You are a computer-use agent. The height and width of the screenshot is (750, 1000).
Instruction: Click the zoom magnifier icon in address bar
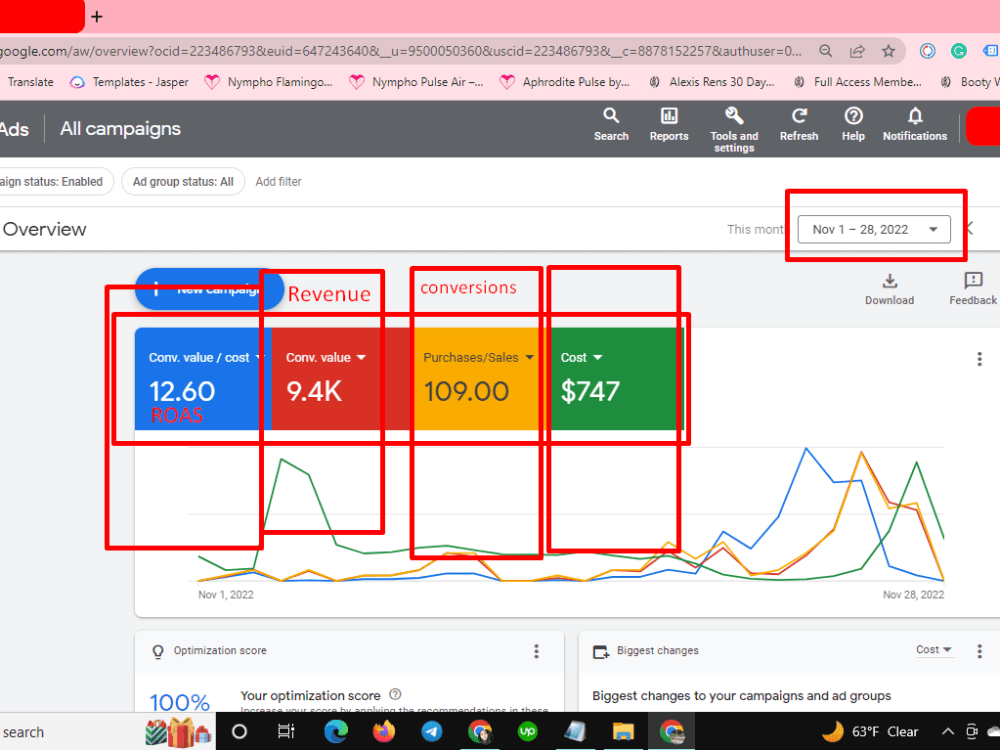(x=825, y=51)
